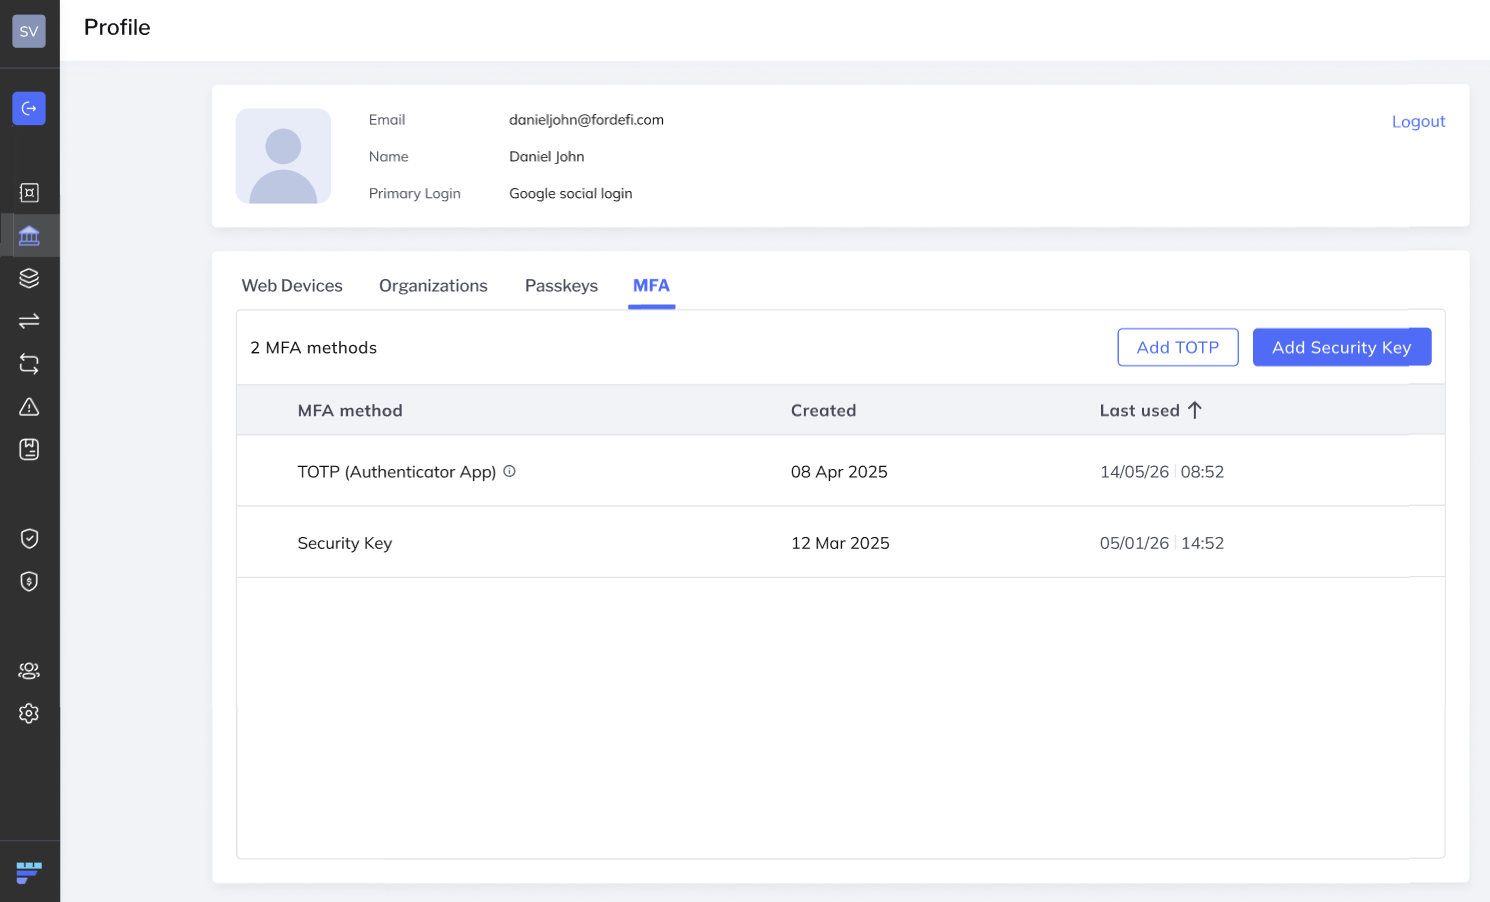Click the Logout link
The width and height of the screenshot is (1490, 902).
pos(1418,121)
